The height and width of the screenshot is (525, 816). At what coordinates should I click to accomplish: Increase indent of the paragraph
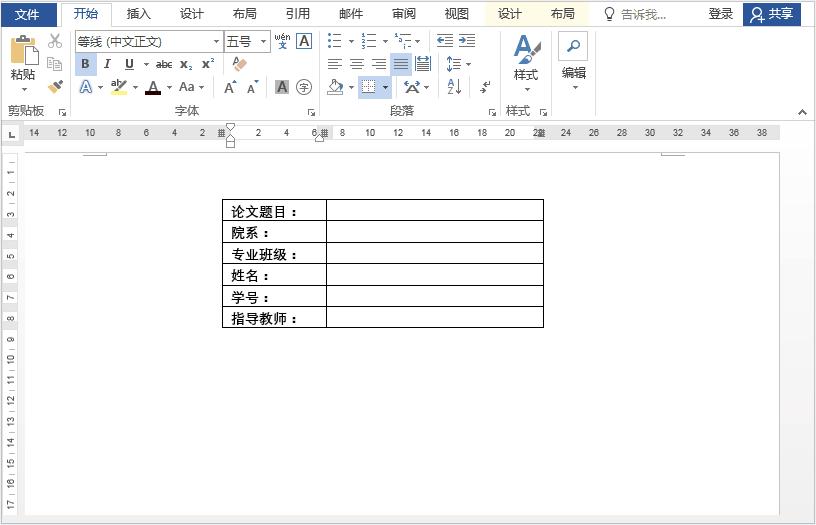(x=467, y=41)
